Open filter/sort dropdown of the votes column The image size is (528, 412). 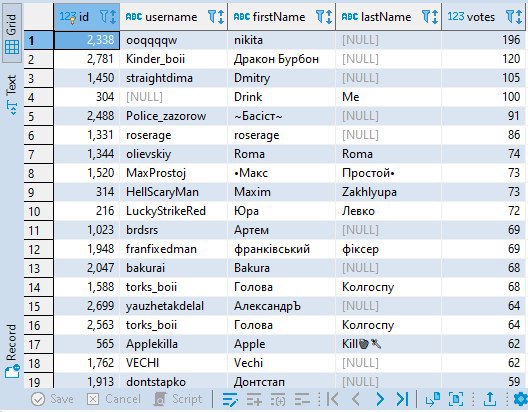tap(514, 16)
